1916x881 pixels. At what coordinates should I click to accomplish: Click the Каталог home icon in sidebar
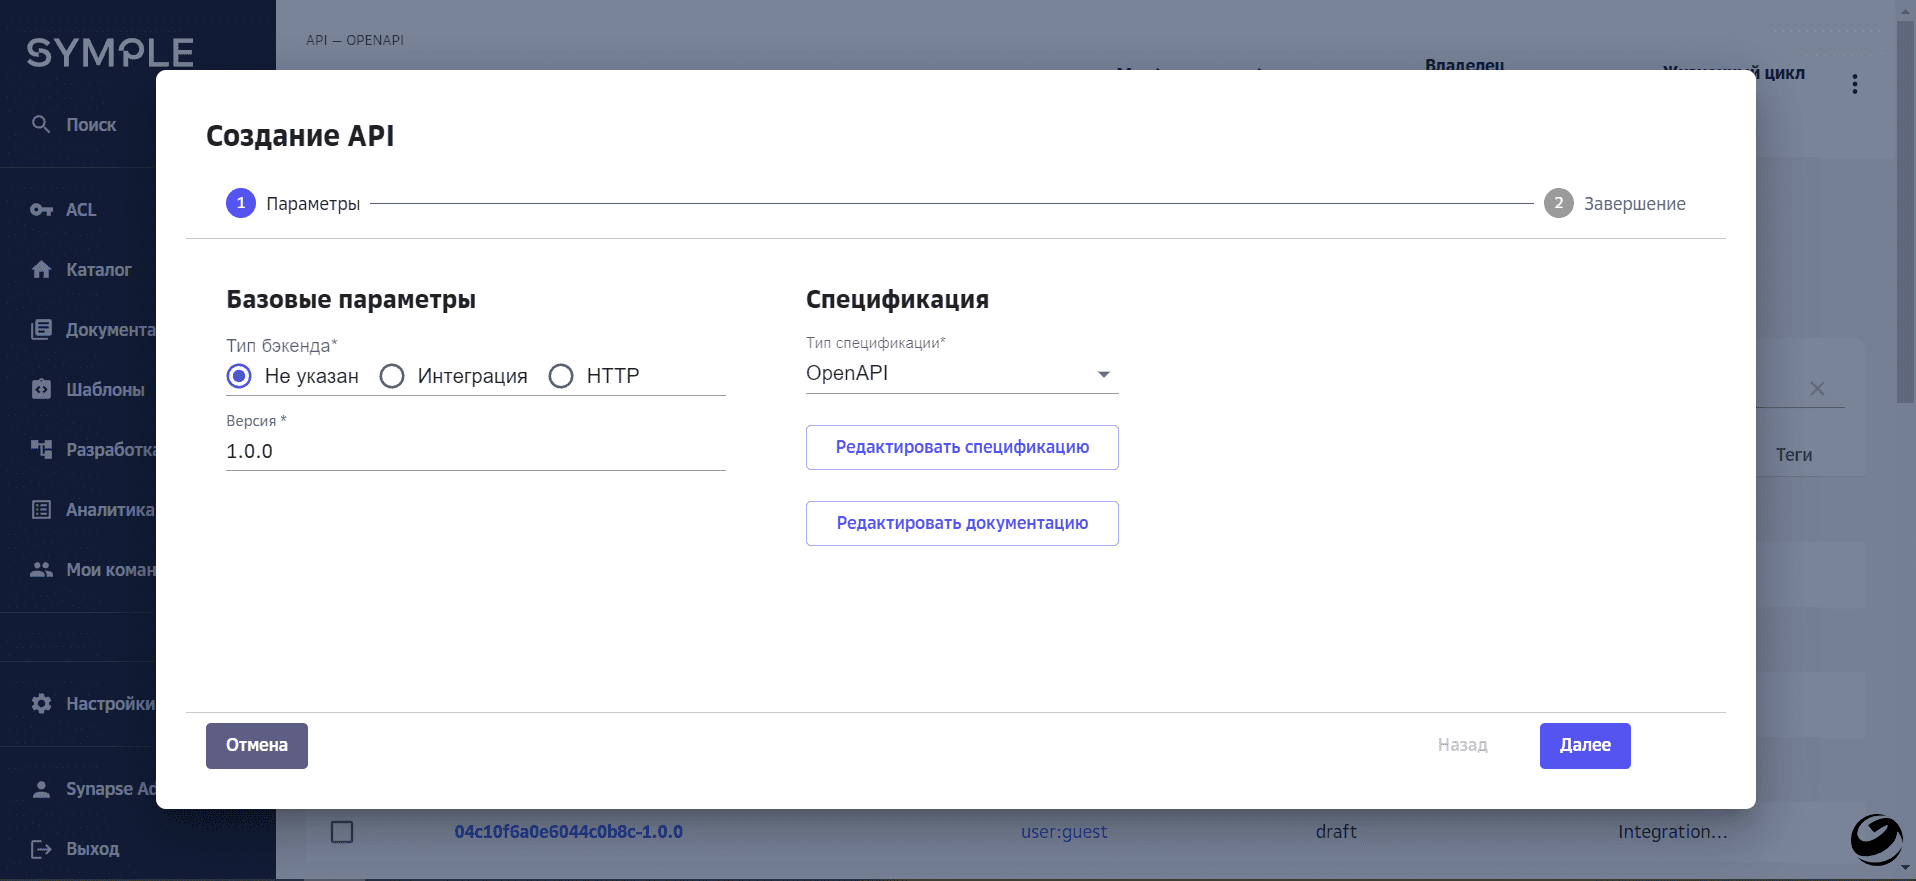pyautogui.click(x=41, y=270)
